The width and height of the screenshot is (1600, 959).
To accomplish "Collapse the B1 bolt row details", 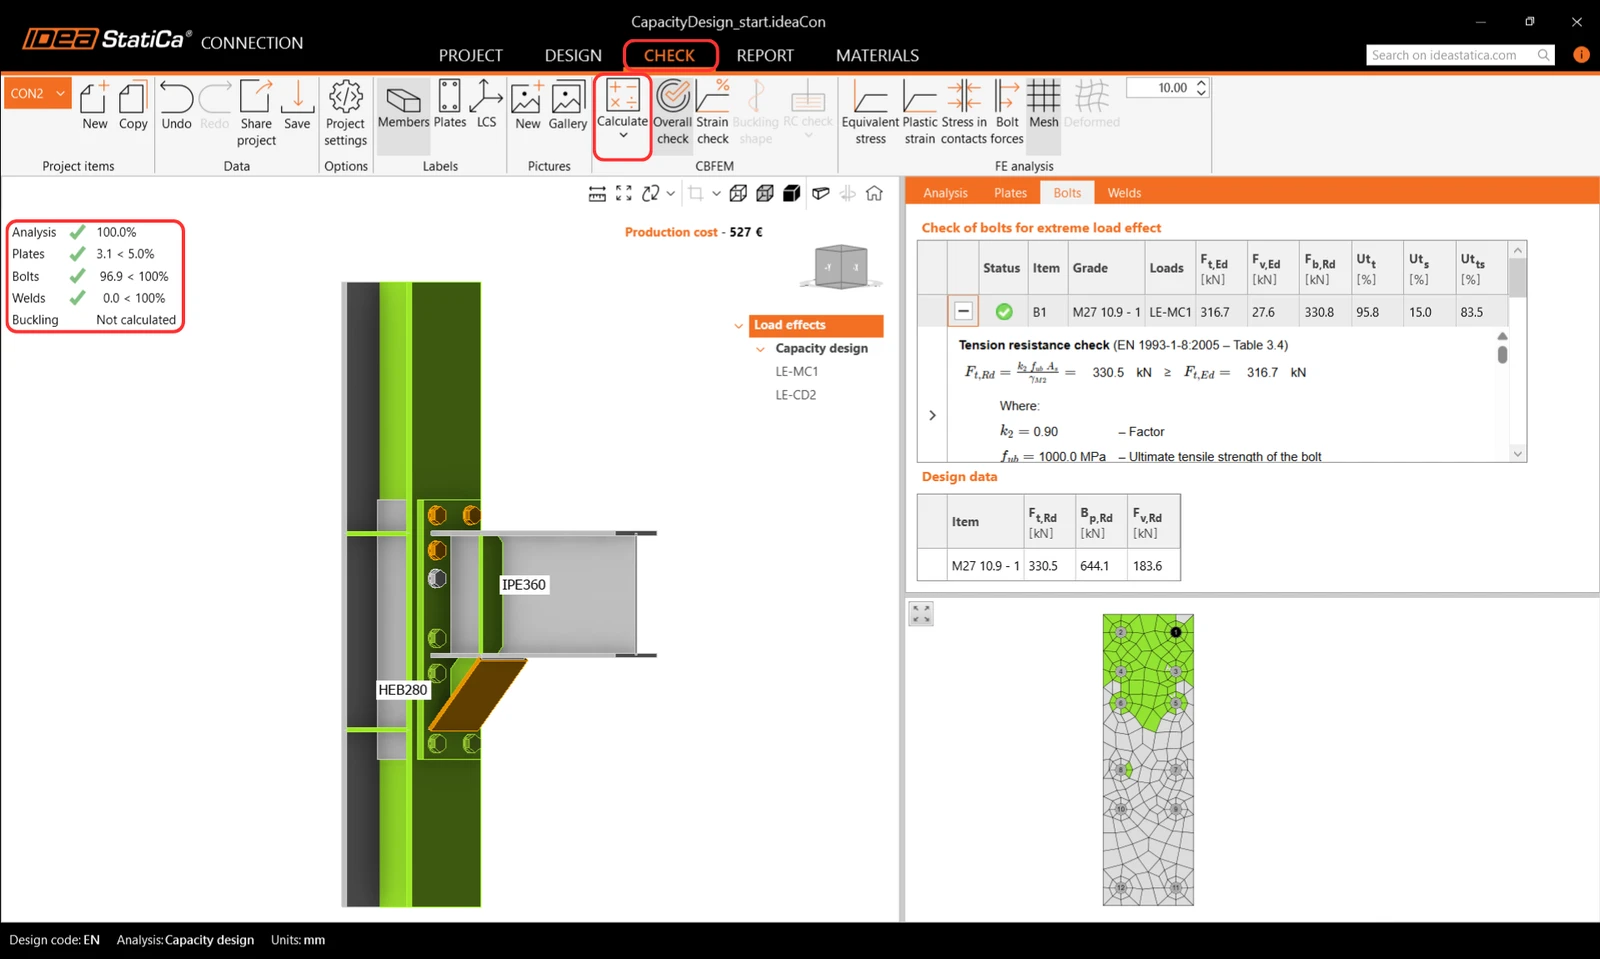I will pos(963,312).
